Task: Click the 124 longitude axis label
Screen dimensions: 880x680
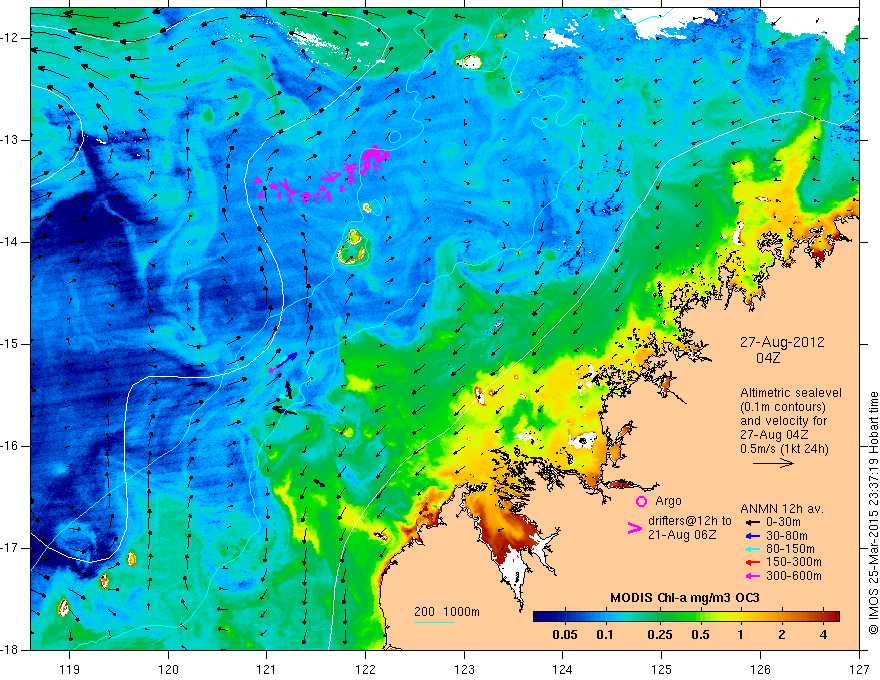Action: pos(563,669)
